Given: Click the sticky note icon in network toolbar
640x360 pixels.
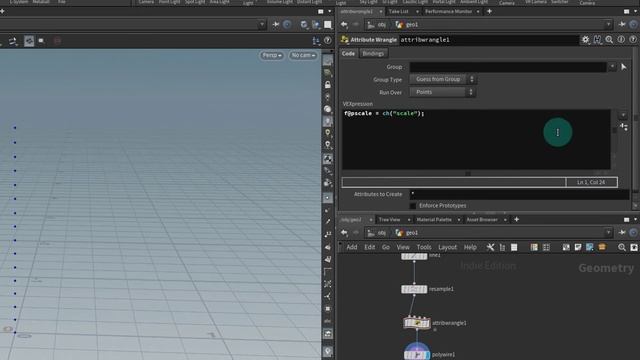Looking at the screenshot, I should click(x=578, y=247).
